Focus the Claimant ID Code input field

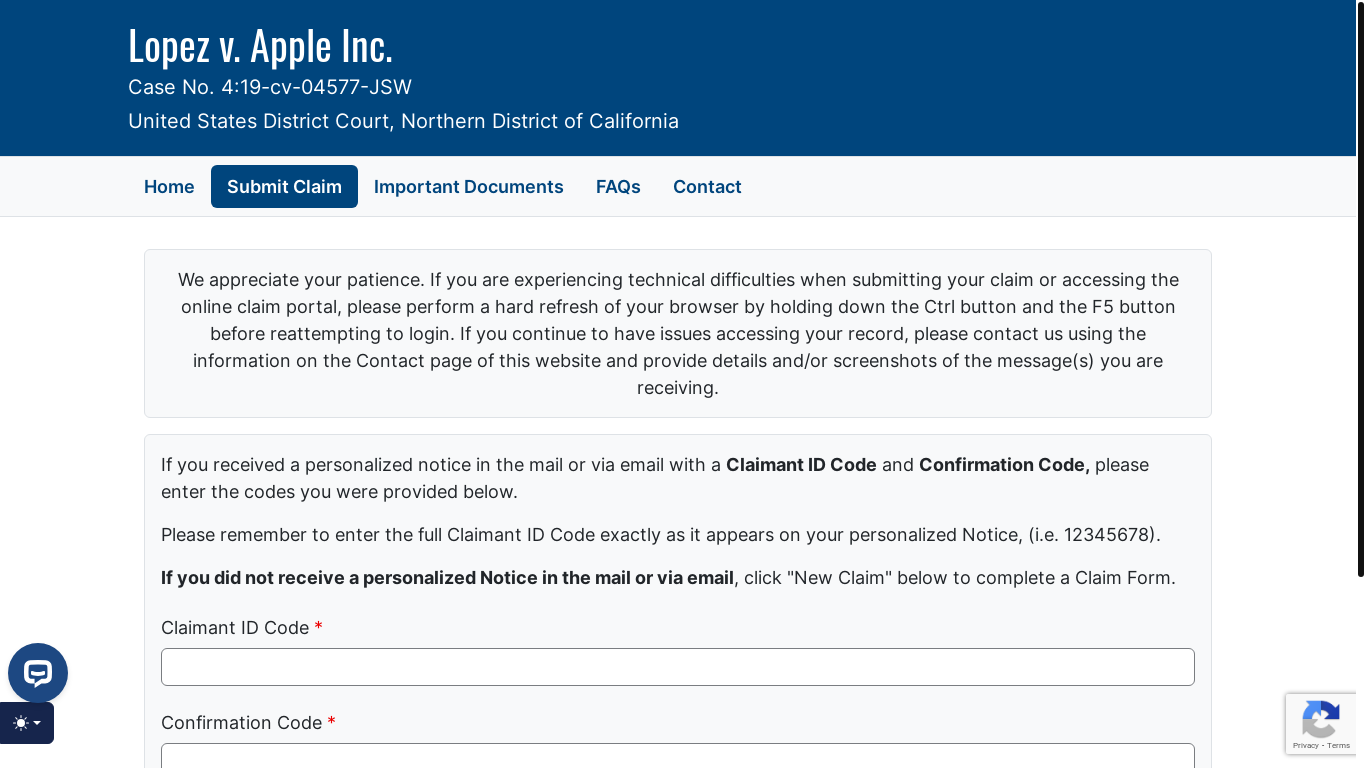(x=678, y=667)
